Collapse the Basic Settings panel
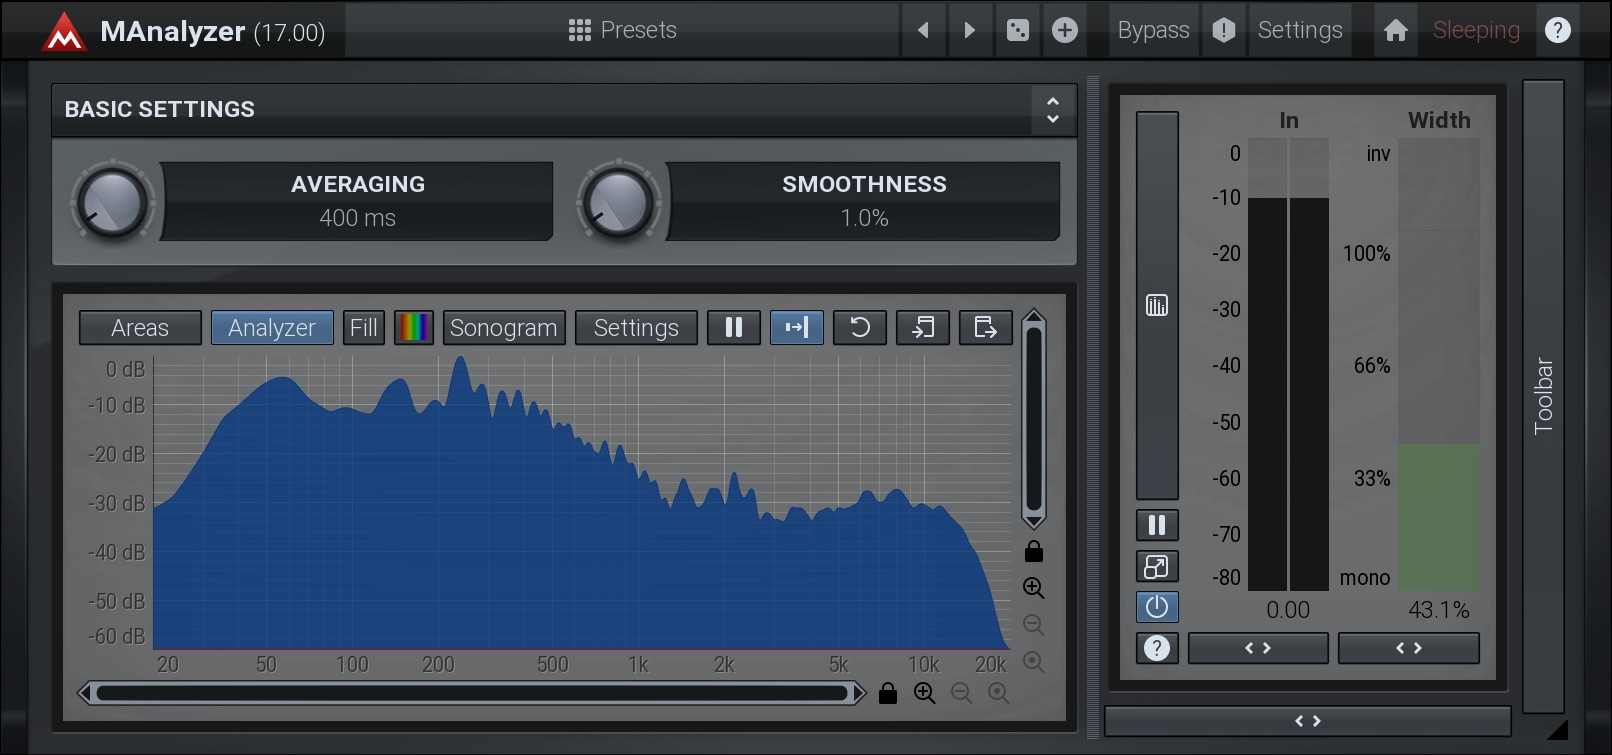The width and height of the screenshot is (1612, 755). coord(1052,110)
